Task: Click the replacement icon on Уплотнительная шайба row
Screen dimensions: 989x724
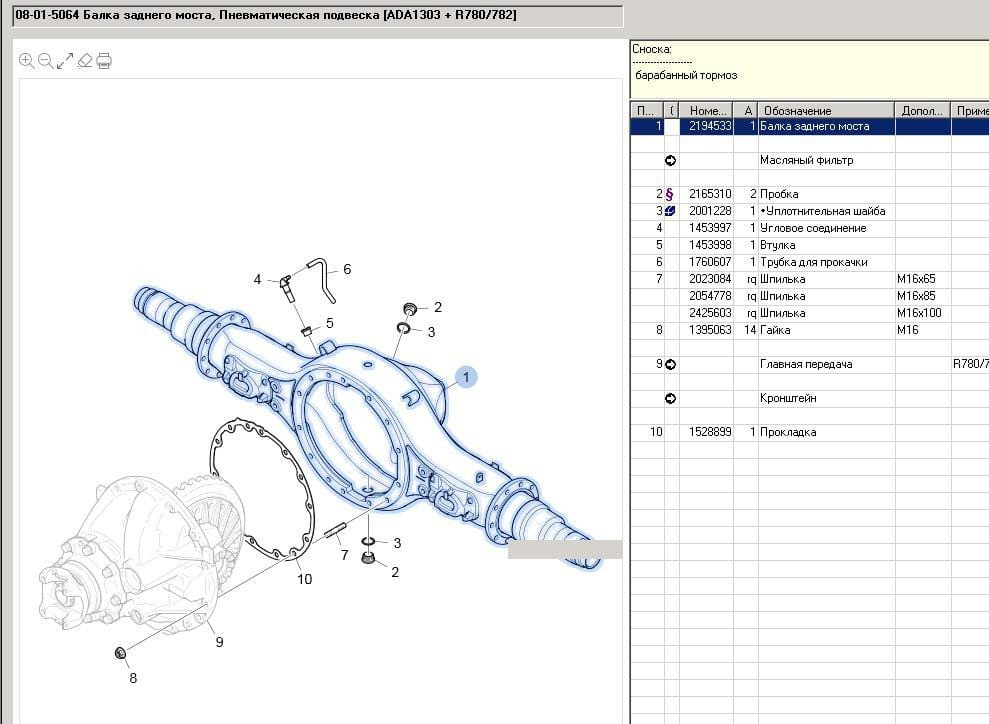Action: (670, 211)
